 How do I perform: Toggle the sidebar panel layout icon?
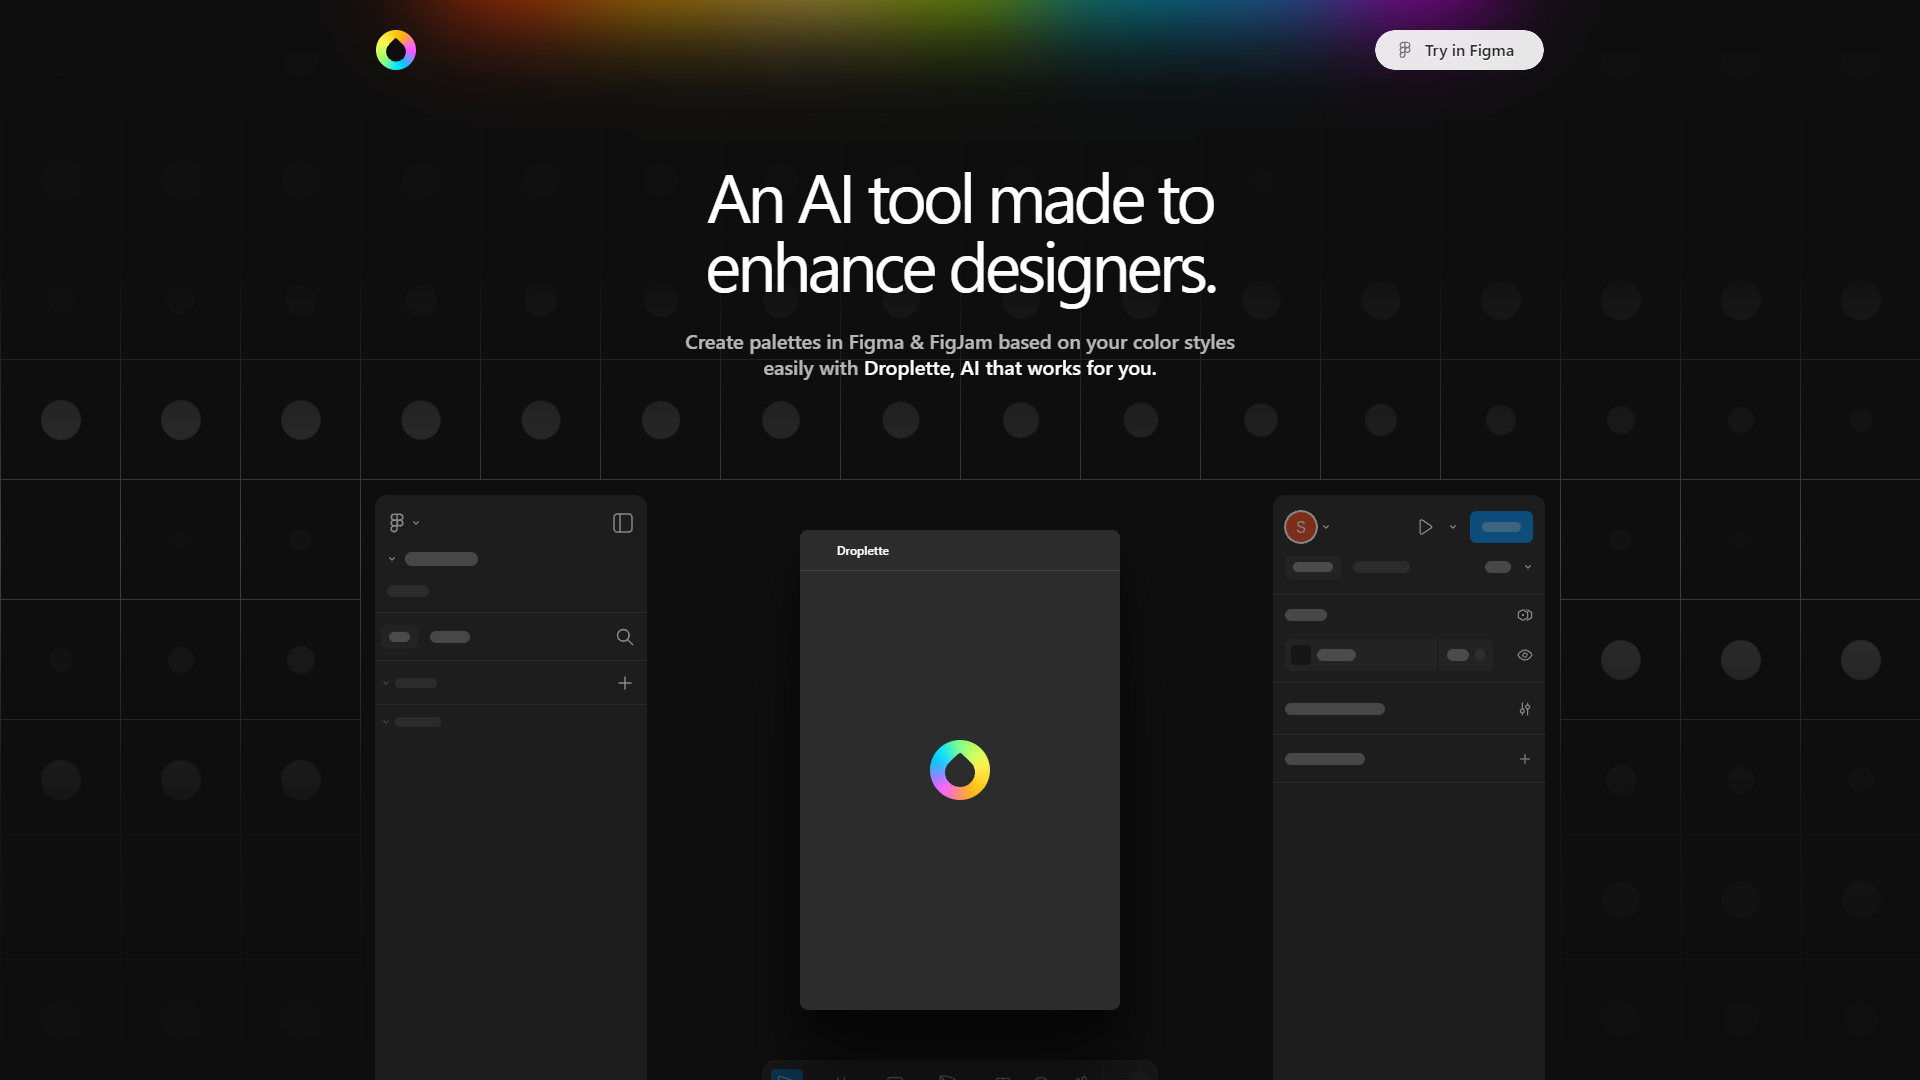pos(623,523)
